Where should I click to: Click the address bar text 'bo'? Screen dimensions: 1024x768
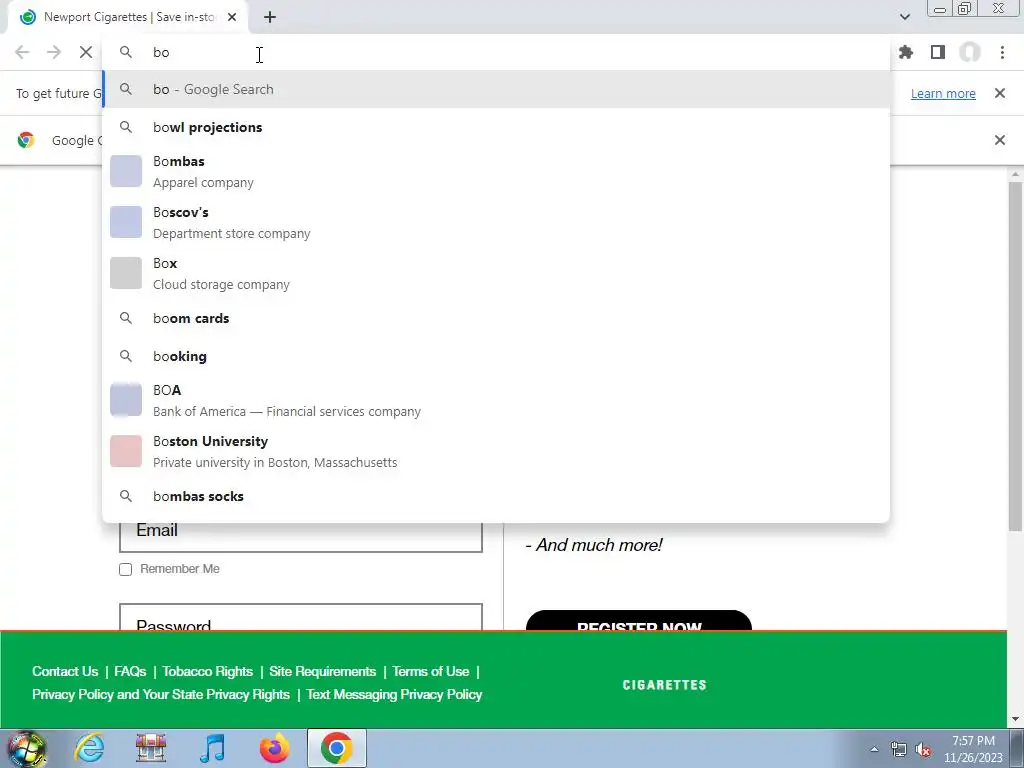[x=161, y=52]
